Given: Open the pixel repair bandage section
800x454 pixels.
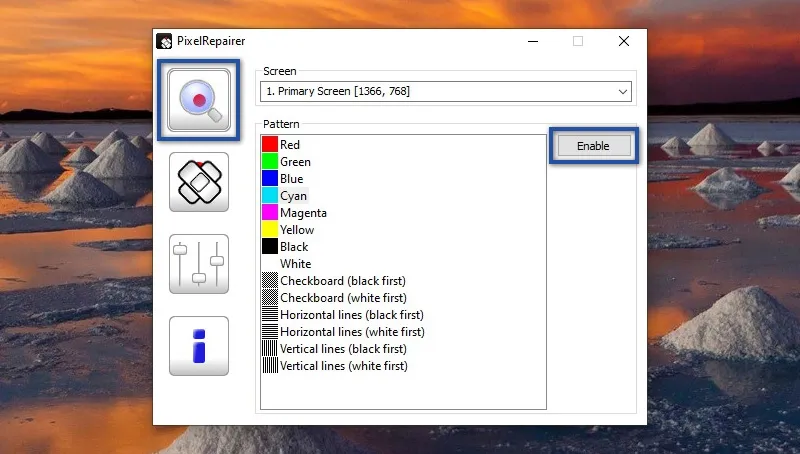Looking at the screenshot, I should [199, 182].
